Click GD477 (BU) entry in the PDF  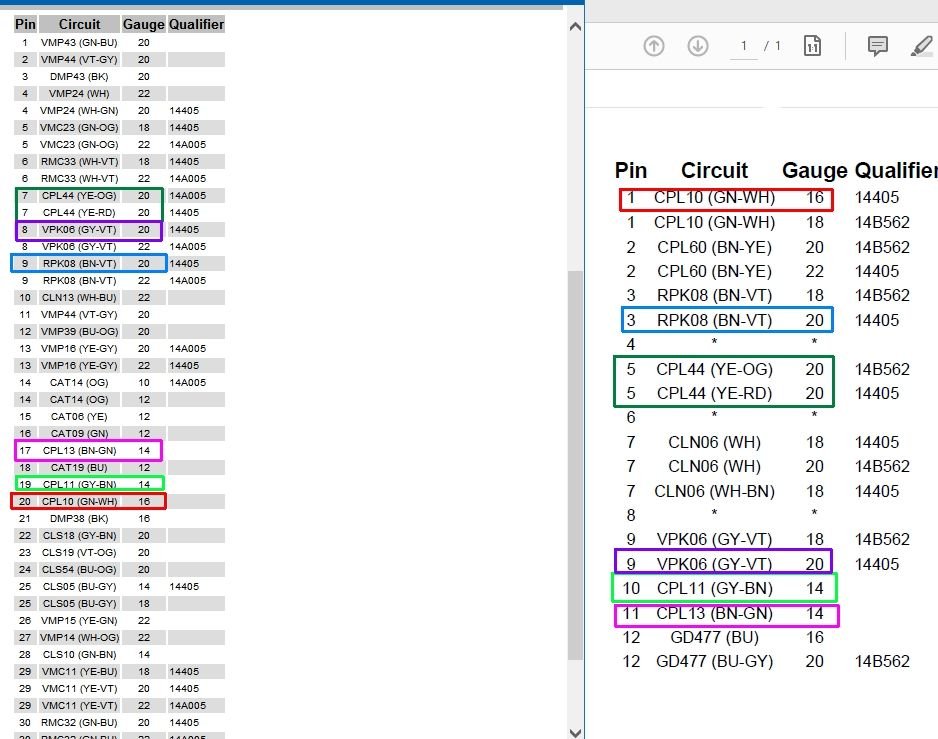point(713,637)
